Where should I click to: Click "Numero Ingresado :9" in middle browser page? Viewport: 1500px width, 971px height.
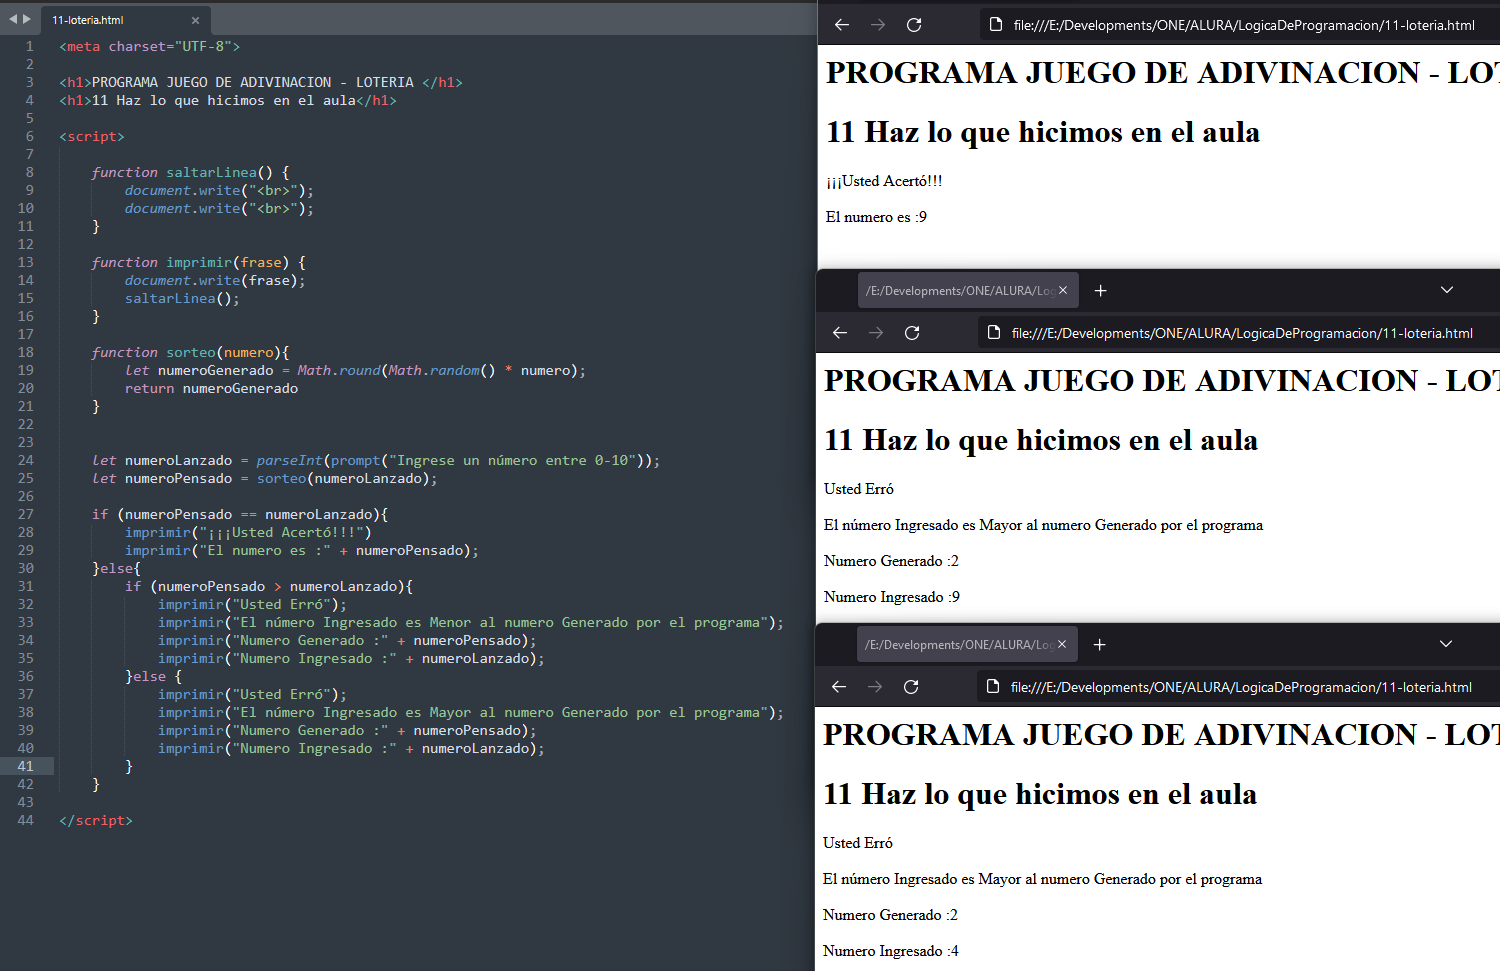892,597
